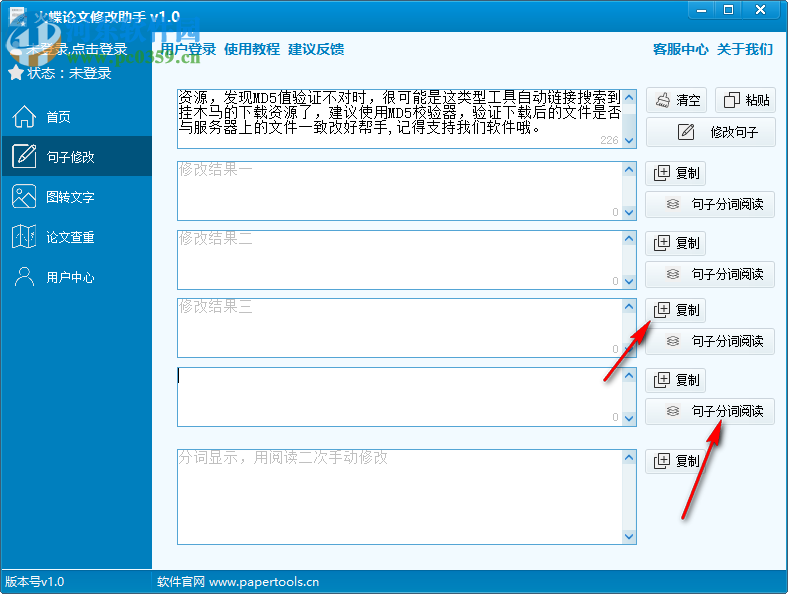Maximize the 火蝶论文修改助手 window

(728, 10)
